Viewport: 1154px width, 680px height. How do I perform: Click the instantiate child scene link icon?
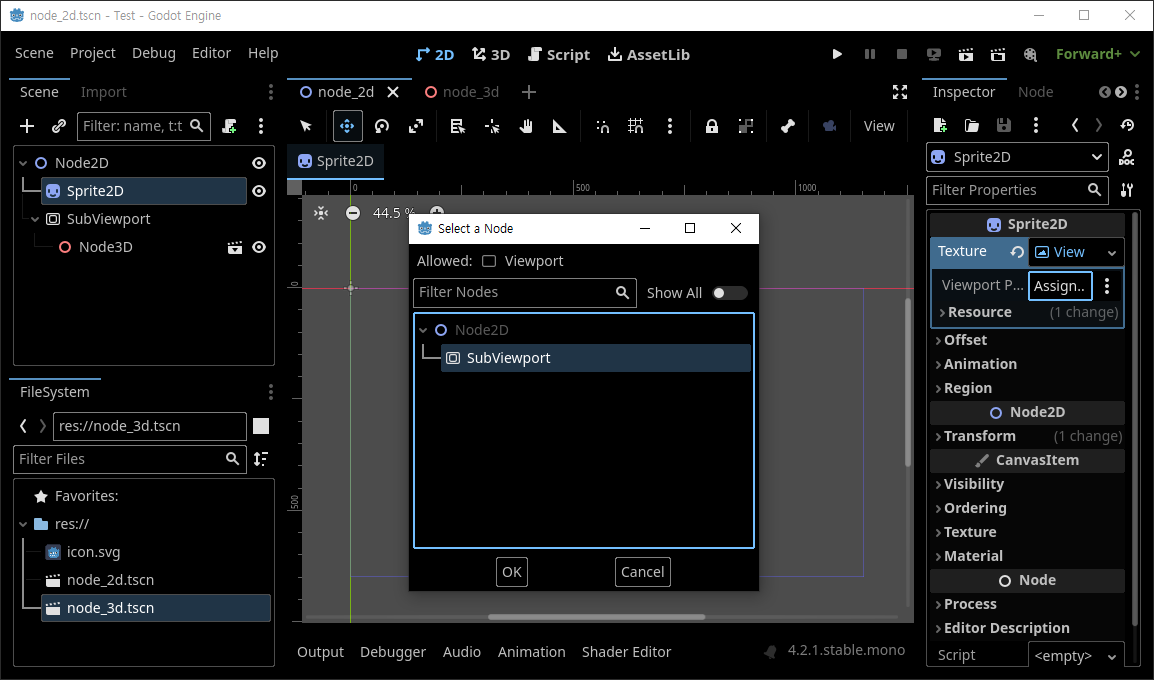click(x=59, y=126)
